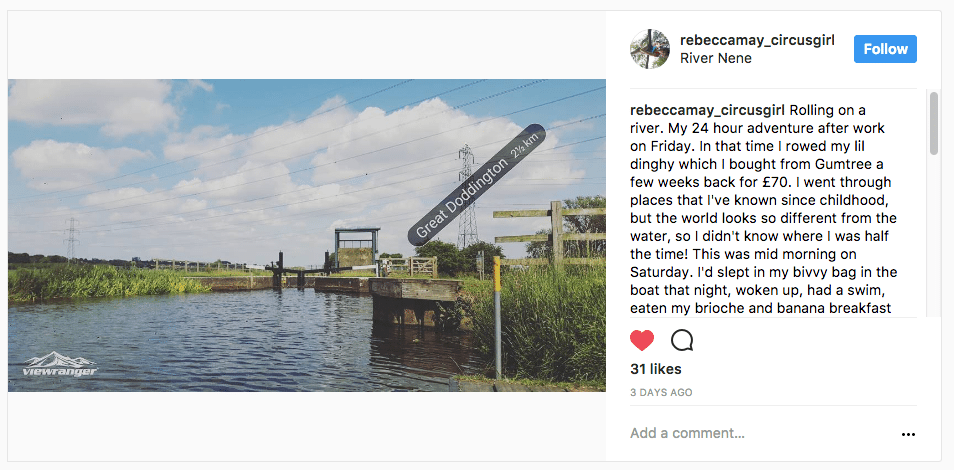954x470 pixels.
Task: Open the River Nene location link
Action: pos(715,58)
